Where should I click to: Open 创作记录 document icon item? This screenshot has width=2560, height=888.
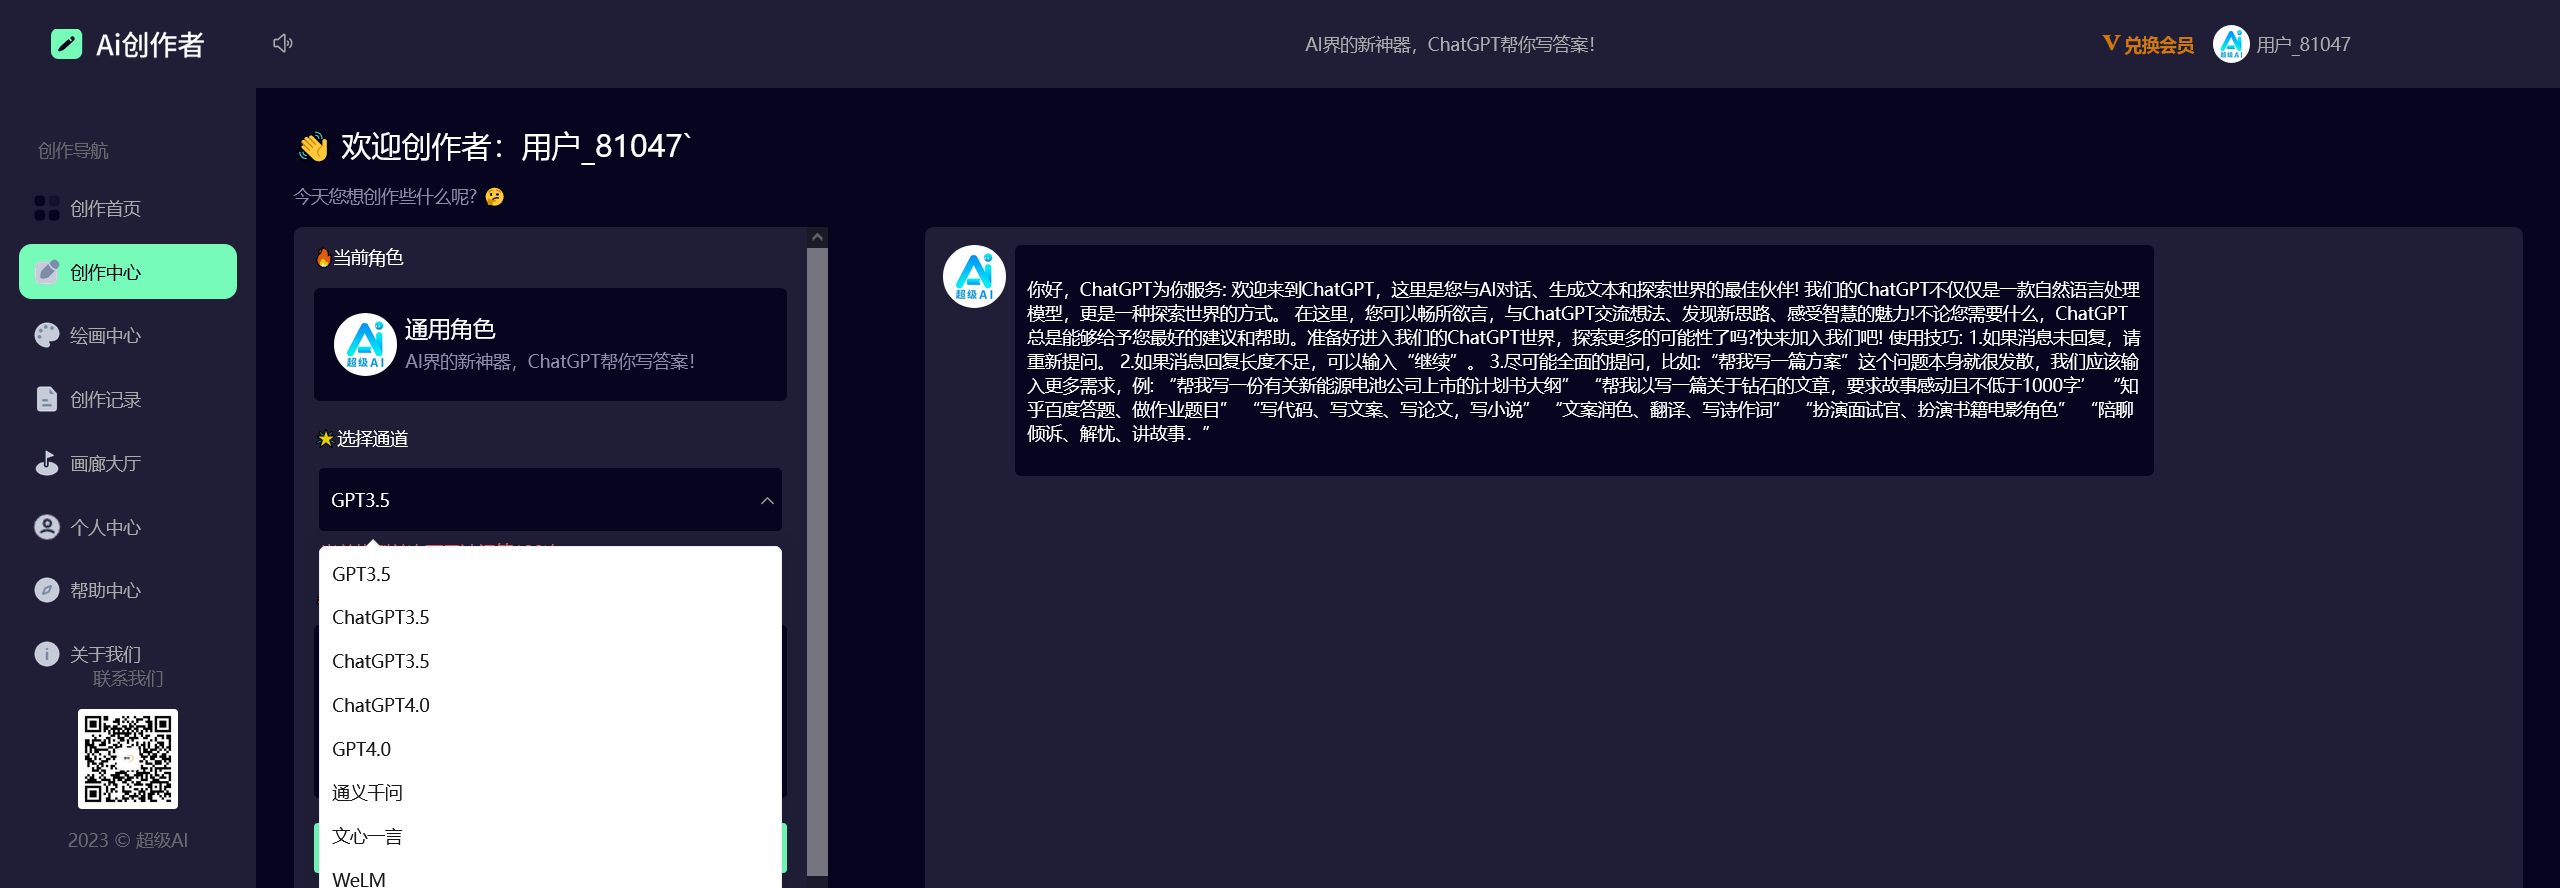click(47, 399)
